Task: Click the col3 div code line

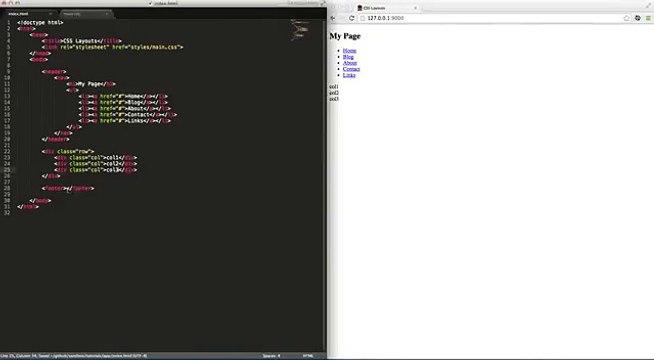Action: click(x=96, y=170)
